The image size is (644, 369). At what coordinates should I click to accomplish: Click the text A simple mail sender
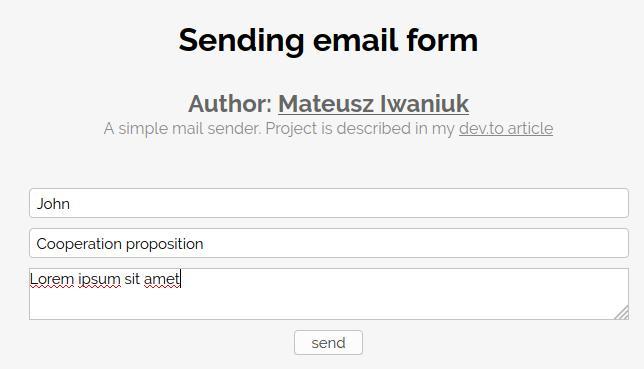(x=182, y=129)
